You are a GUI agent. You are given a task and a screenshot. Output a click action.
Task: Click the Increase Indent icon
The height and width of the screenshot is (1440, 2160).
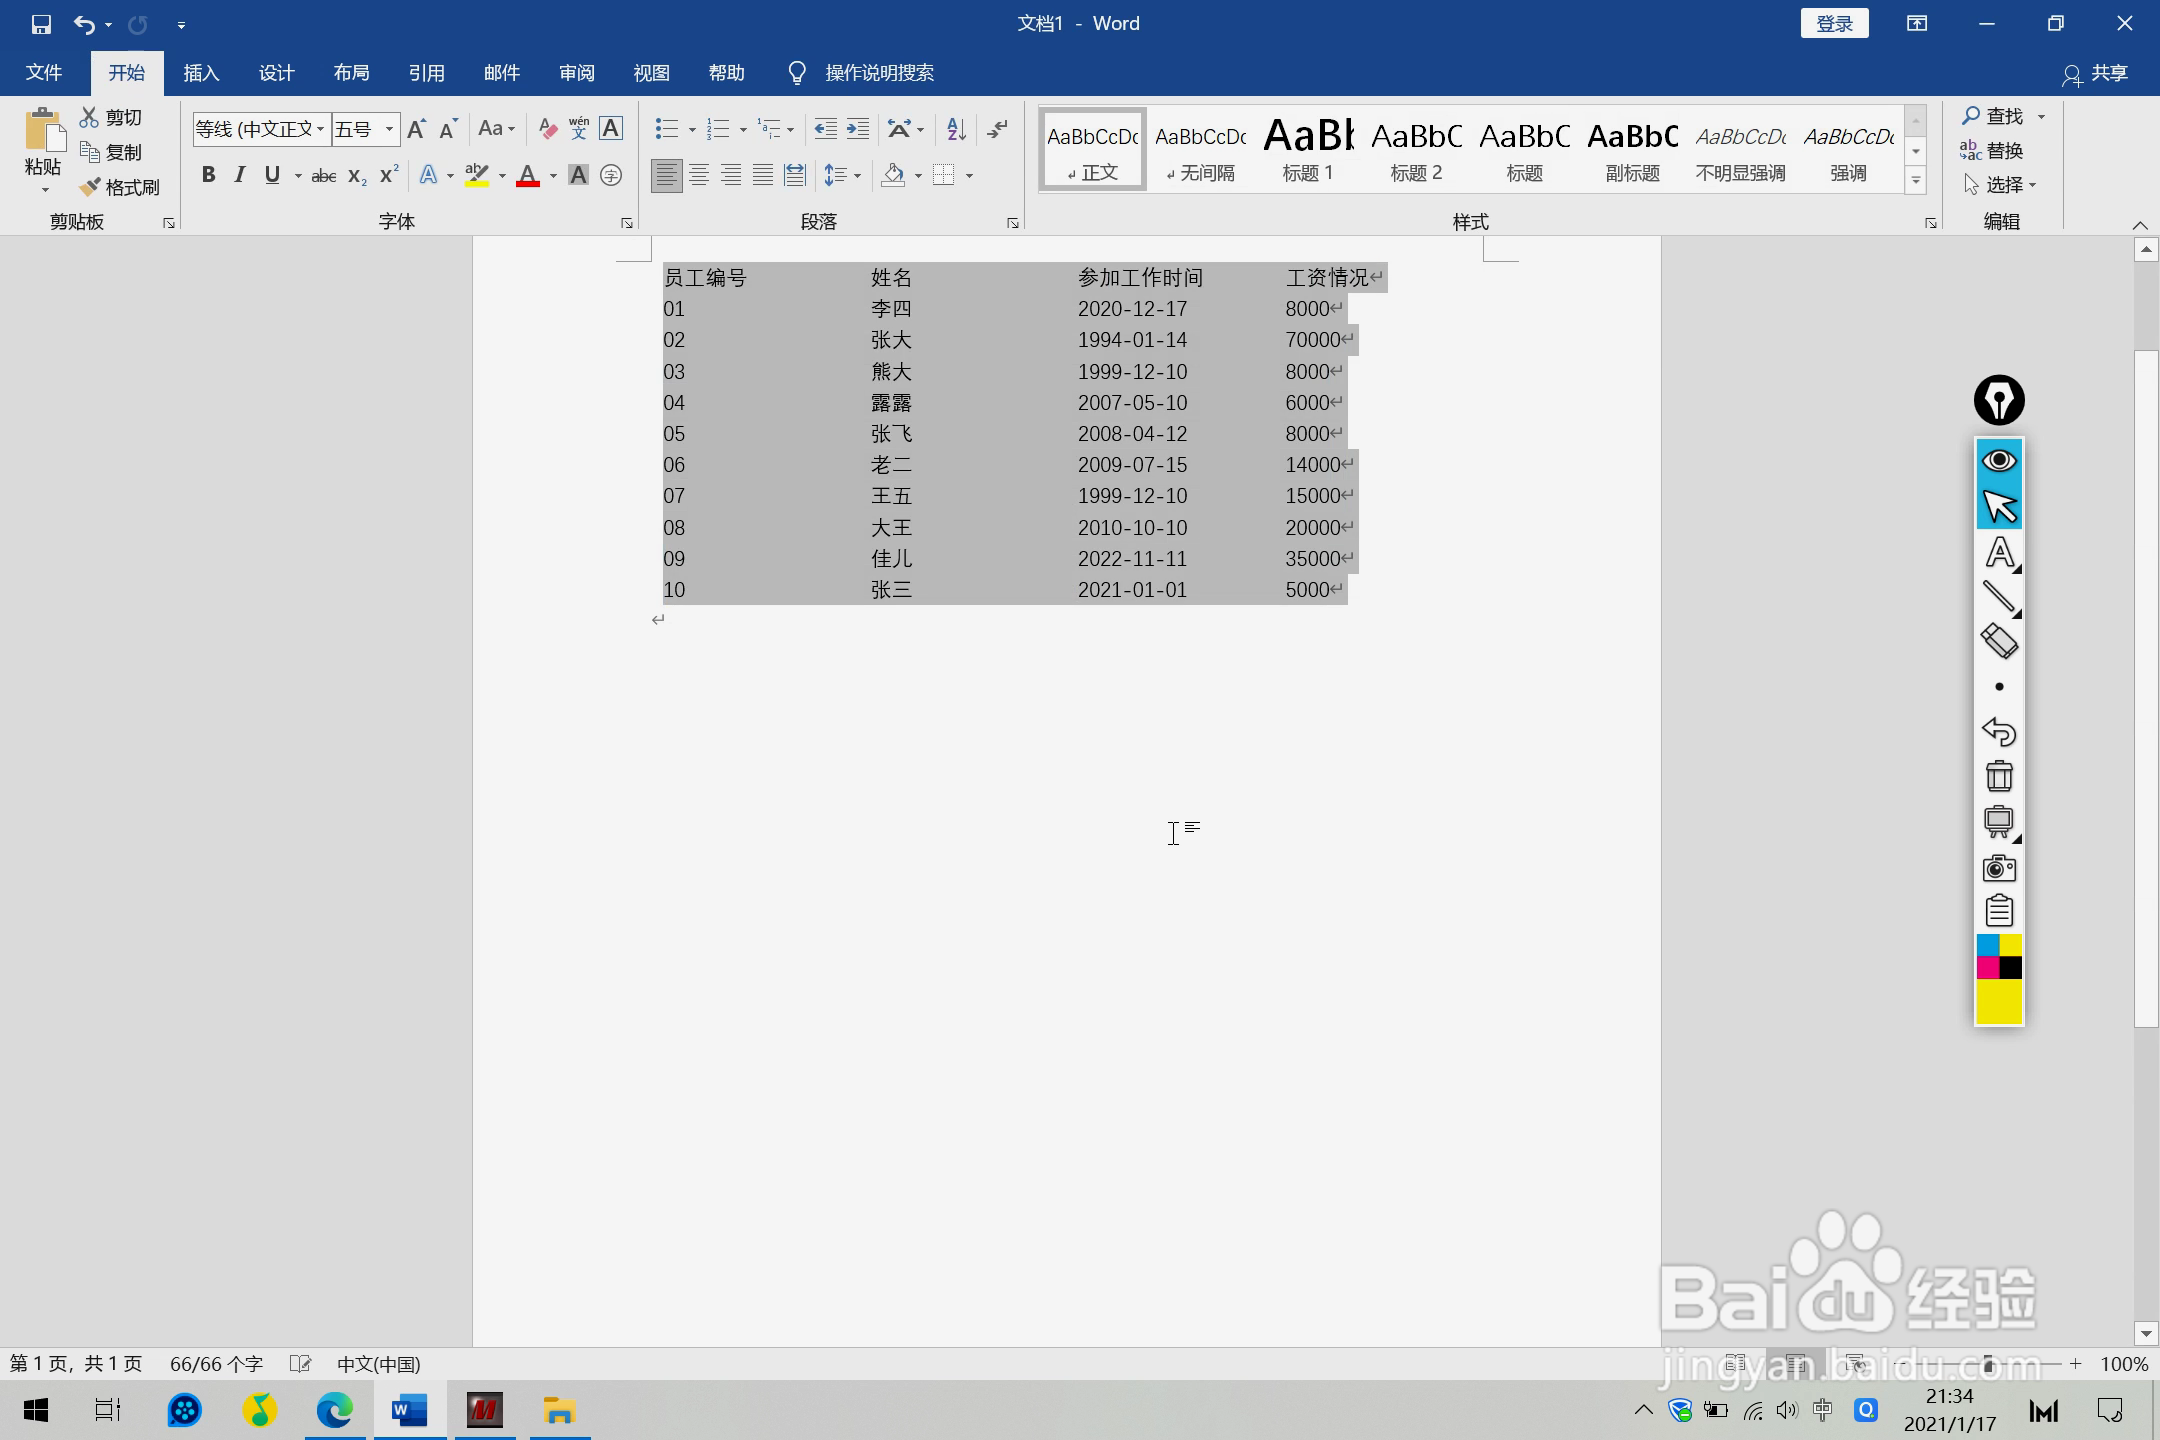tap(858, 129)
